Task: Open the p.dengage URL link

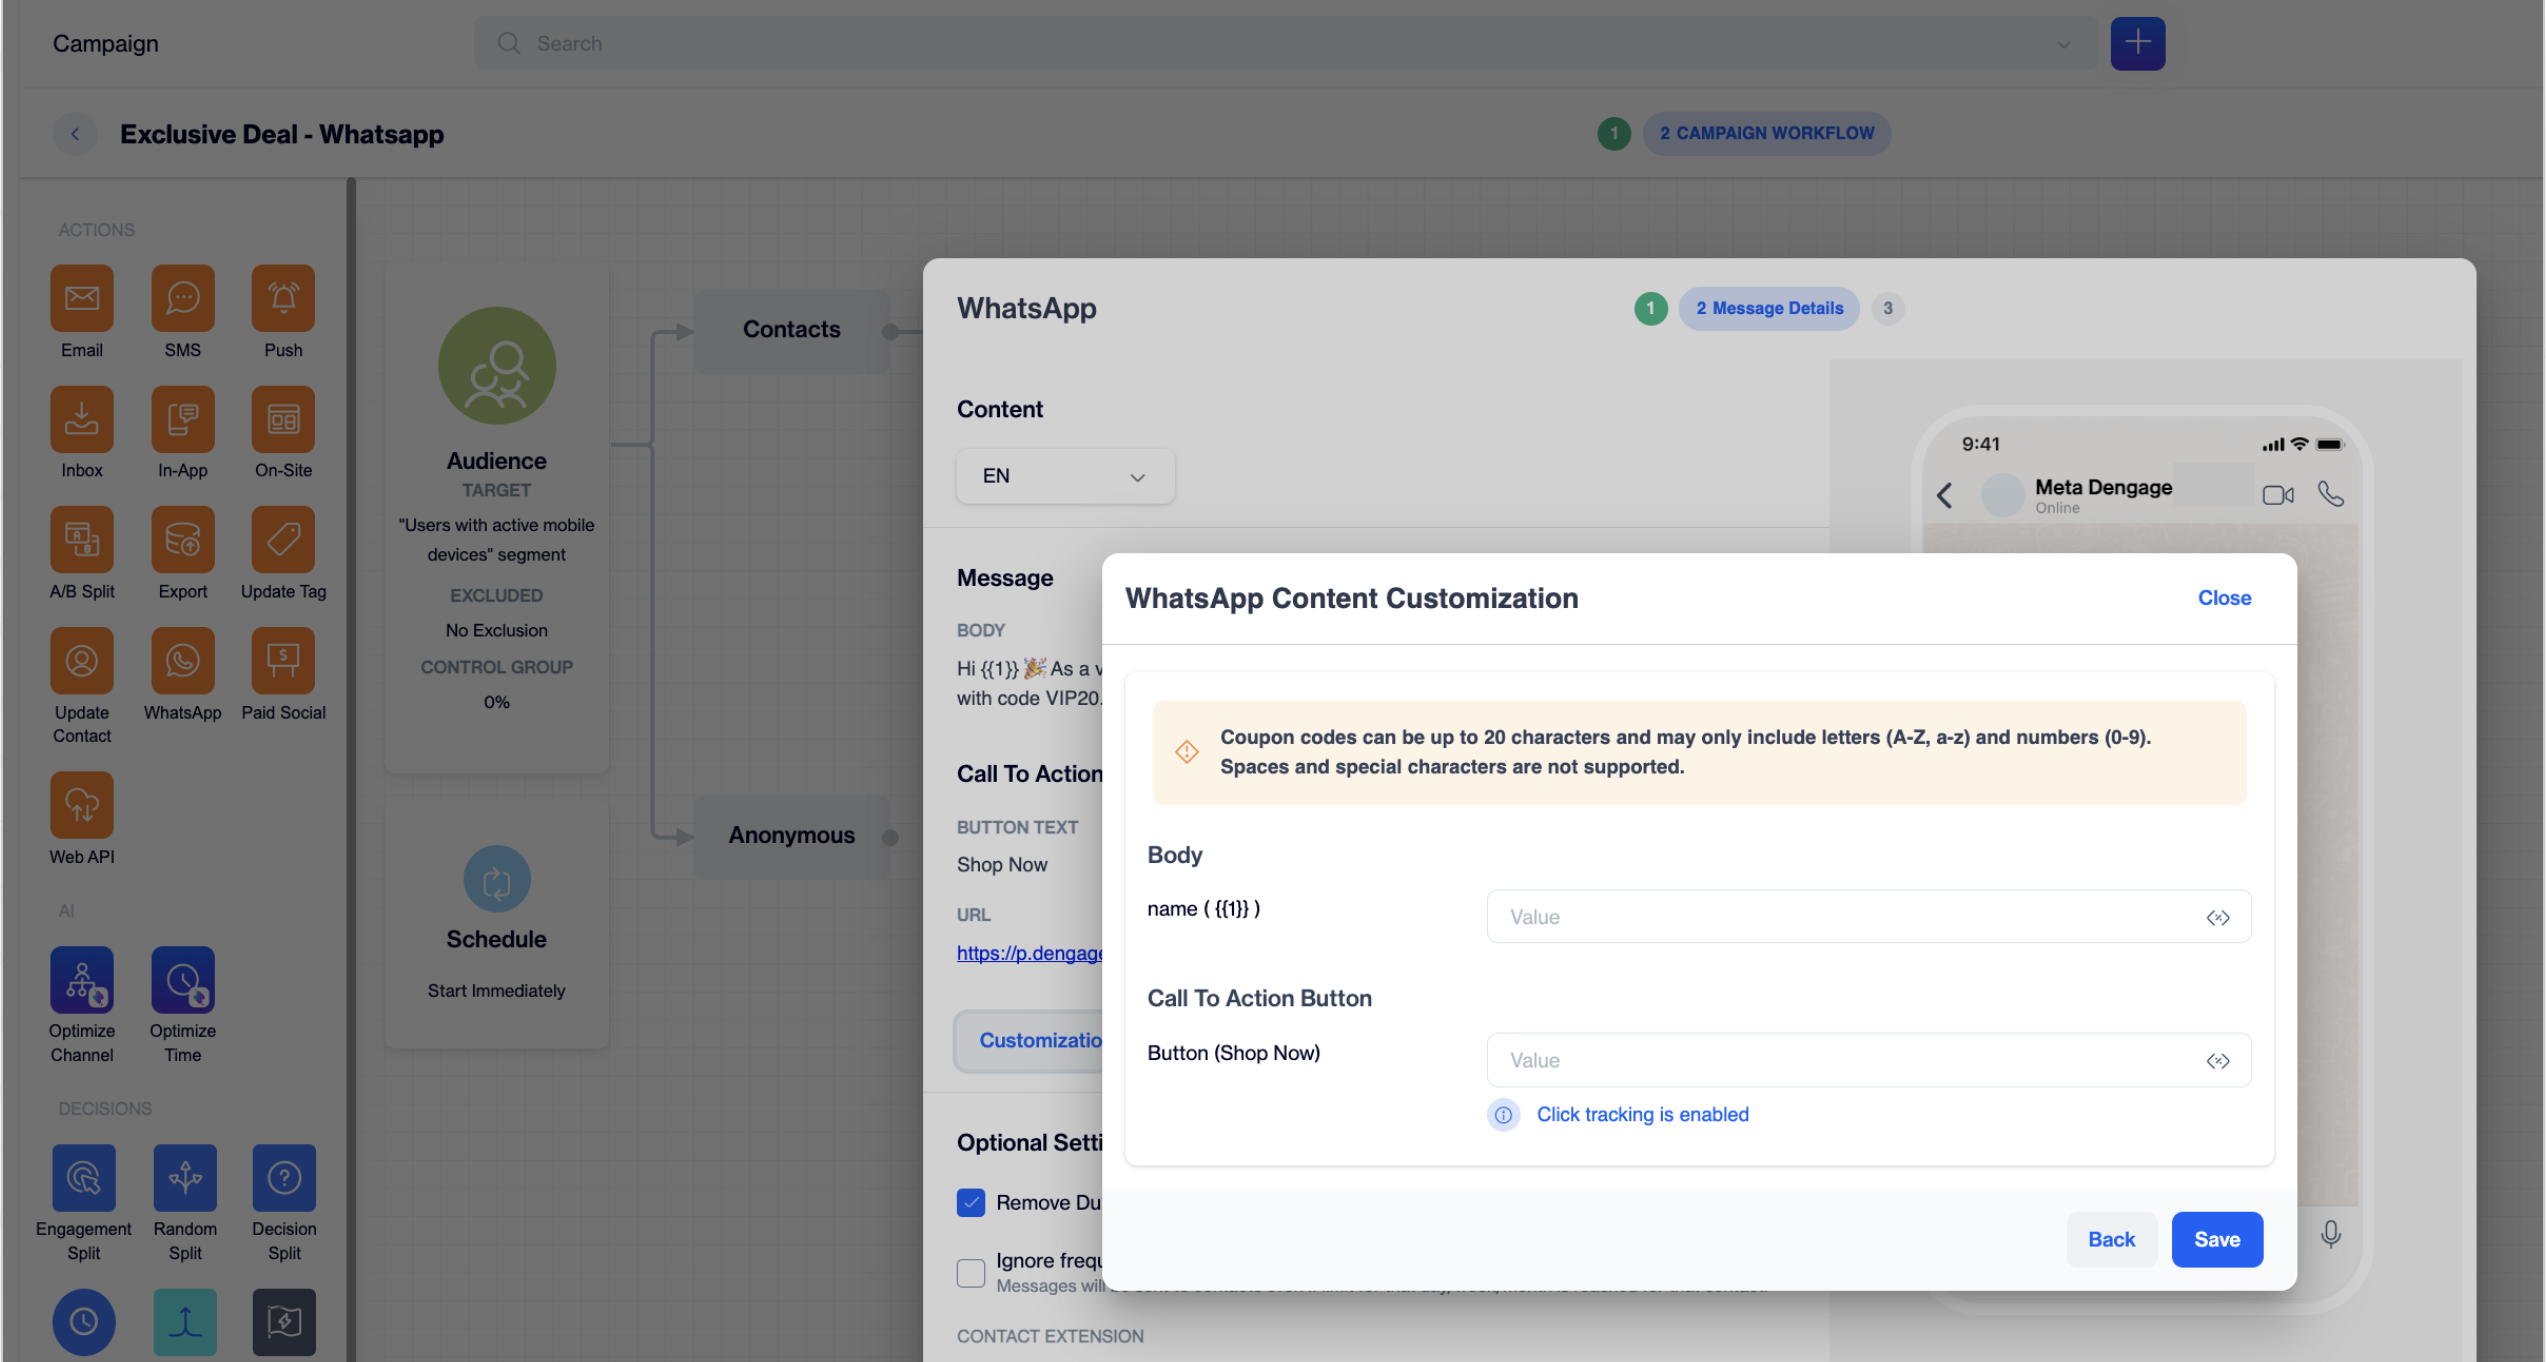Action: coord(1029,954)
